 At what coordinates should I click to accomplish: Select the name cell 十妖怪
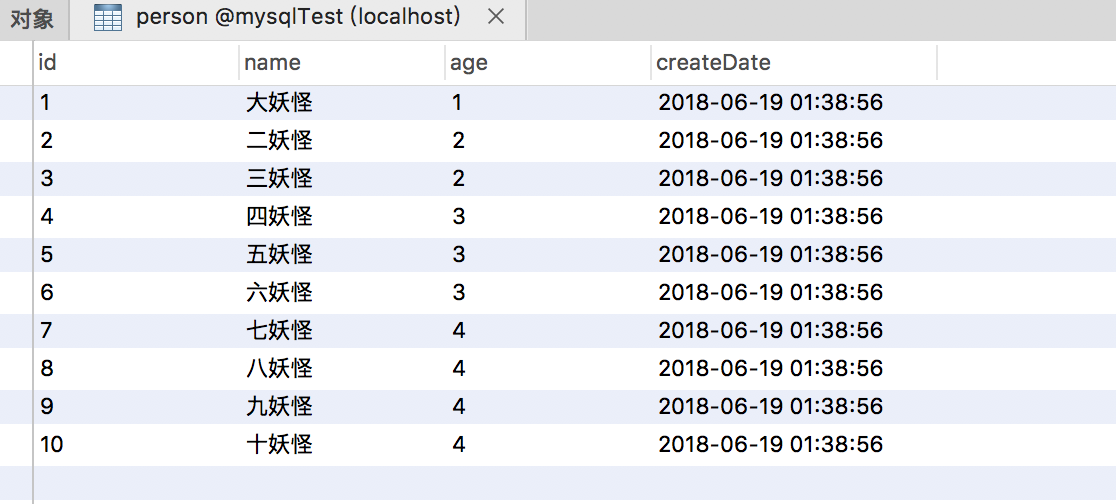[x=279, y=445]
